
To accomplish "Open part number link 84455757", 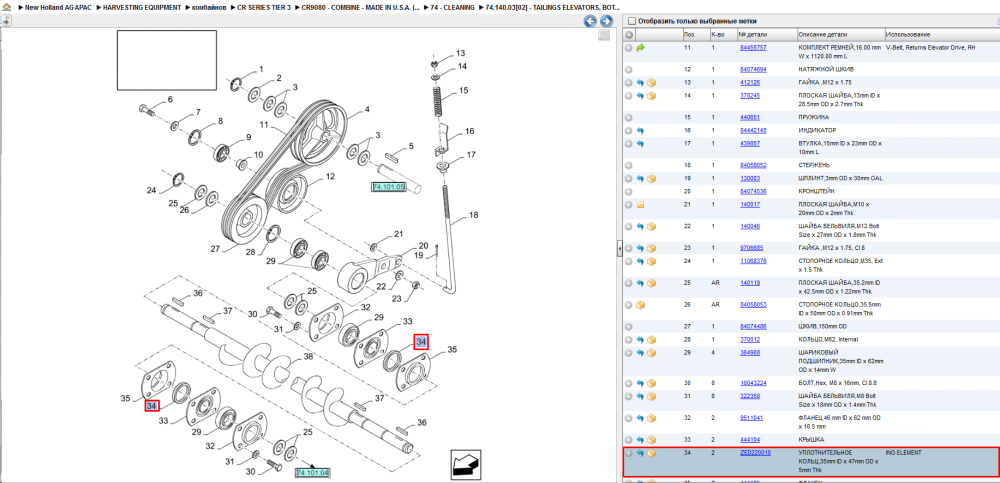I will [x=753, y=48].
